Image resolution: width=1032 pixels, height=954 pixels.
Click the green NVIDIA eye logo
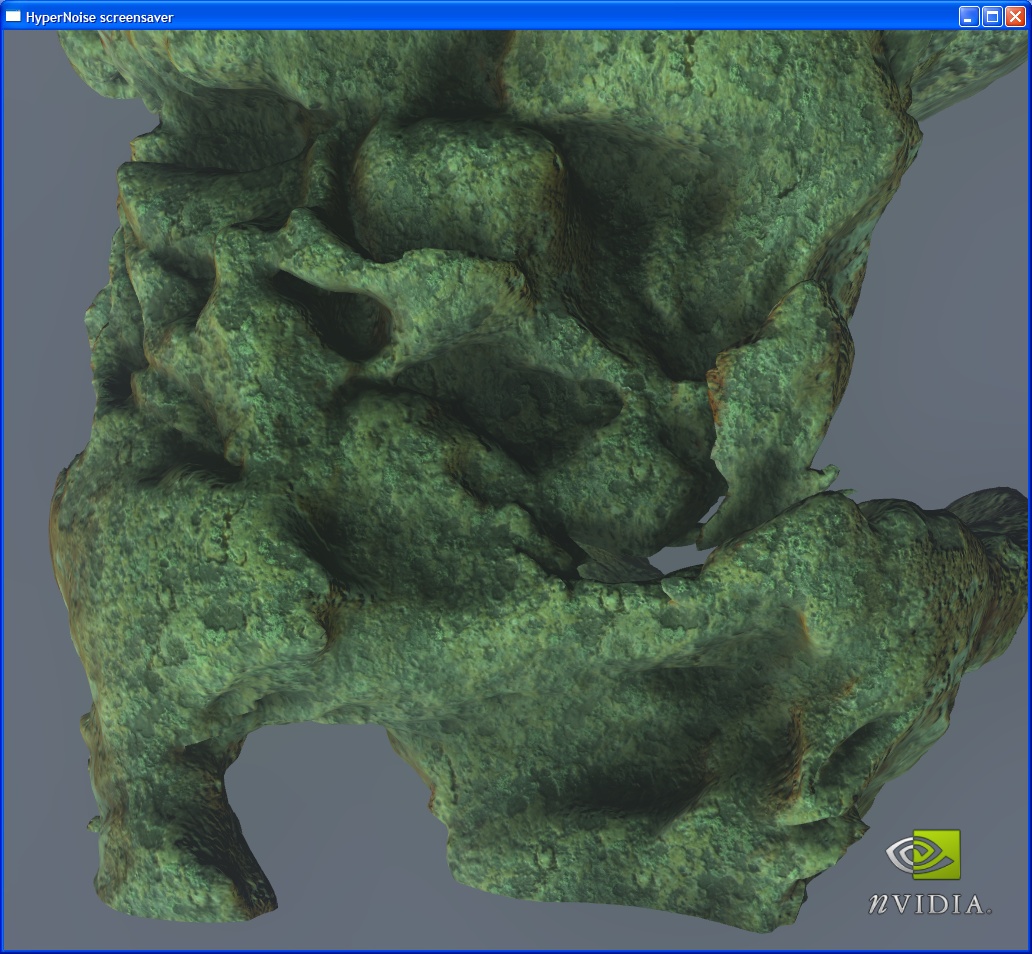tap(923, 855)
